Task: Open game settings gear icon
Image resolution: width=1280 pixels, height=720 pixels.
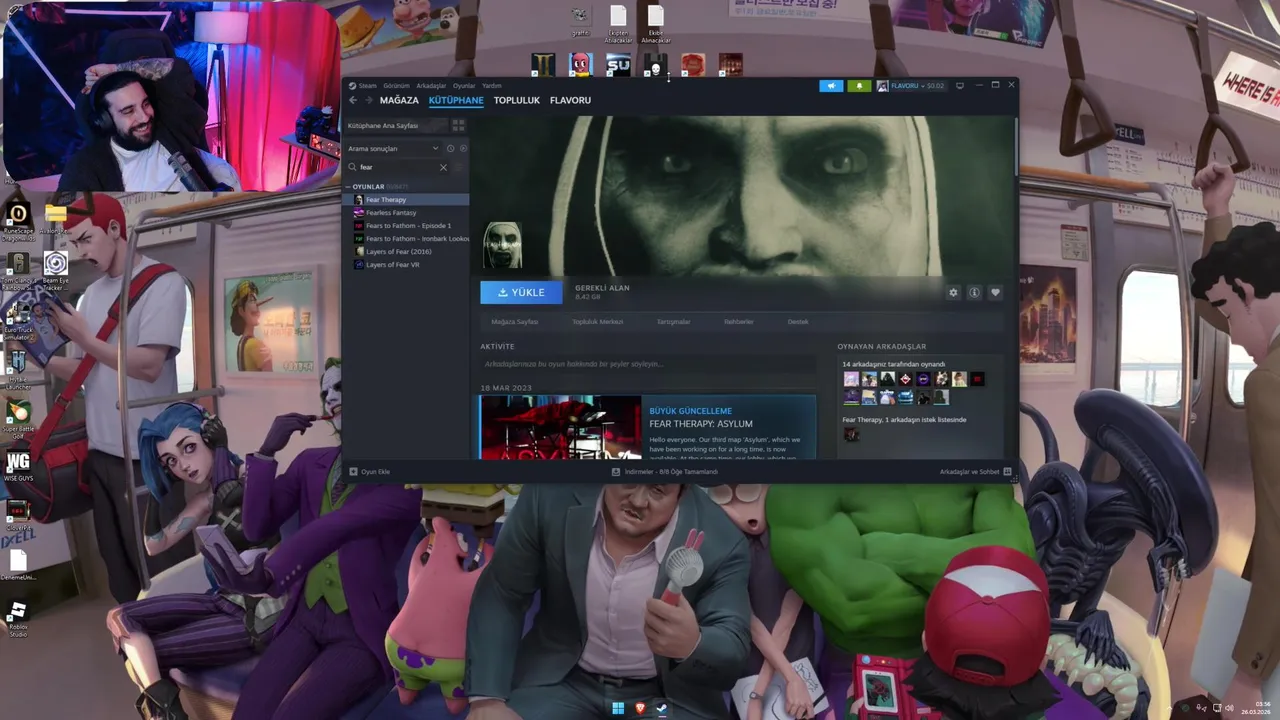Action: point(953,292)
